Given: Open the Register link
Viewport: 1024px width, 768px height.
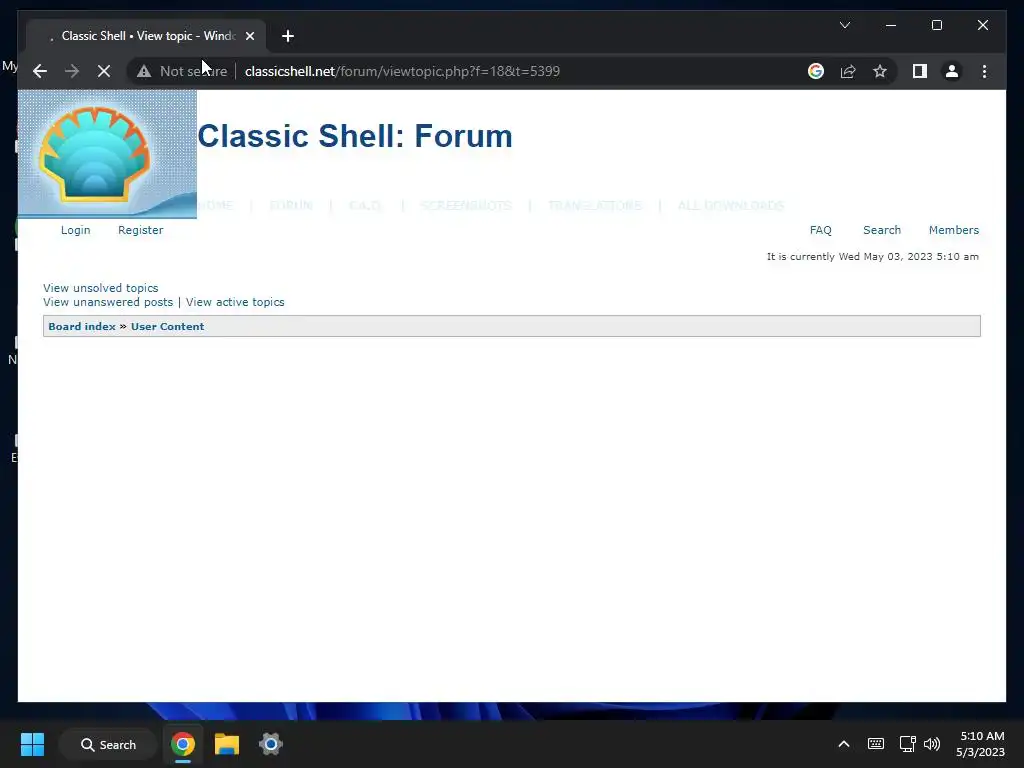Looking at the screenshot, I should point(140,230).
